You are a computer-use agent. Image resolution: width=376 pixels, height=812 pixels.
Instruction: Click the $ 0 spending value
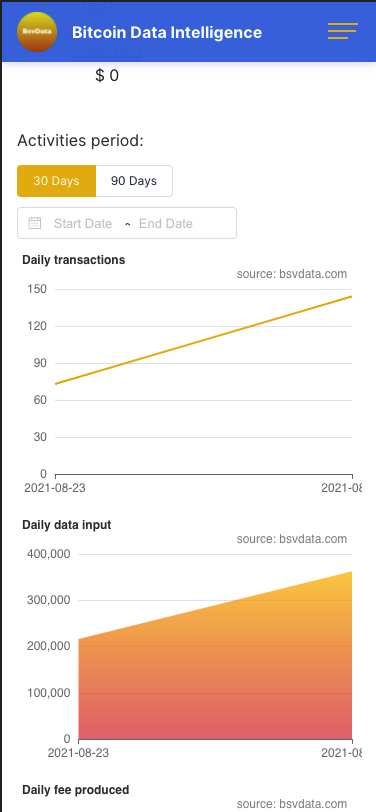[x=107, y=76]
